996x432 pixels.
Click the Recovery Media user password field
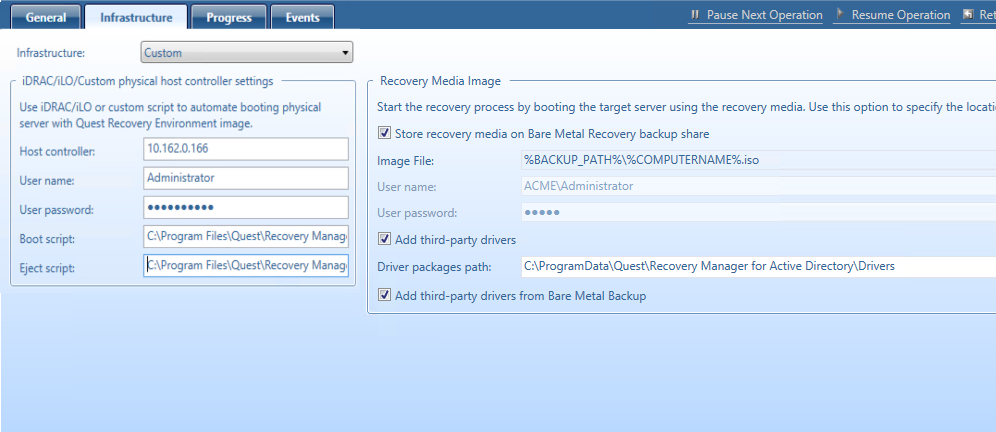(758, 212)
